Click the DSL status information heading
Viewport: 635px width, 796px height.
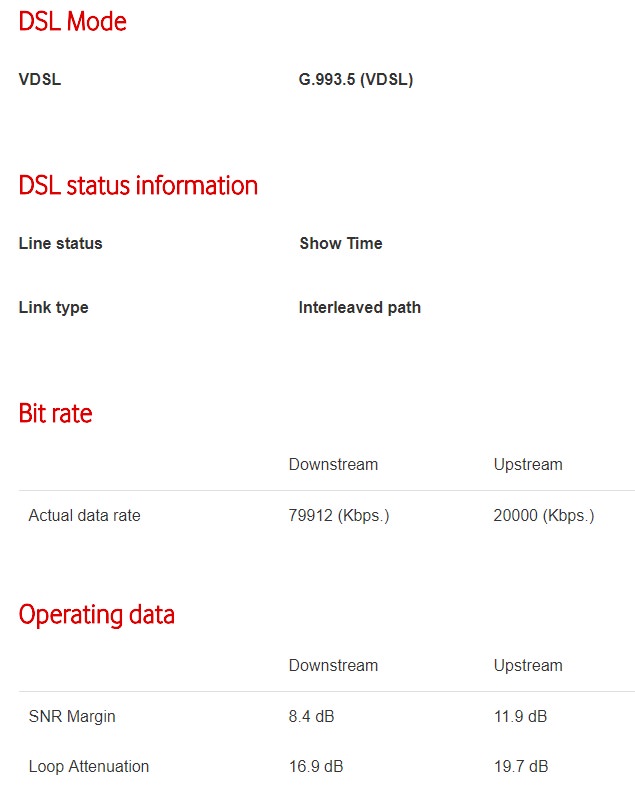click(x=138, y=185)
